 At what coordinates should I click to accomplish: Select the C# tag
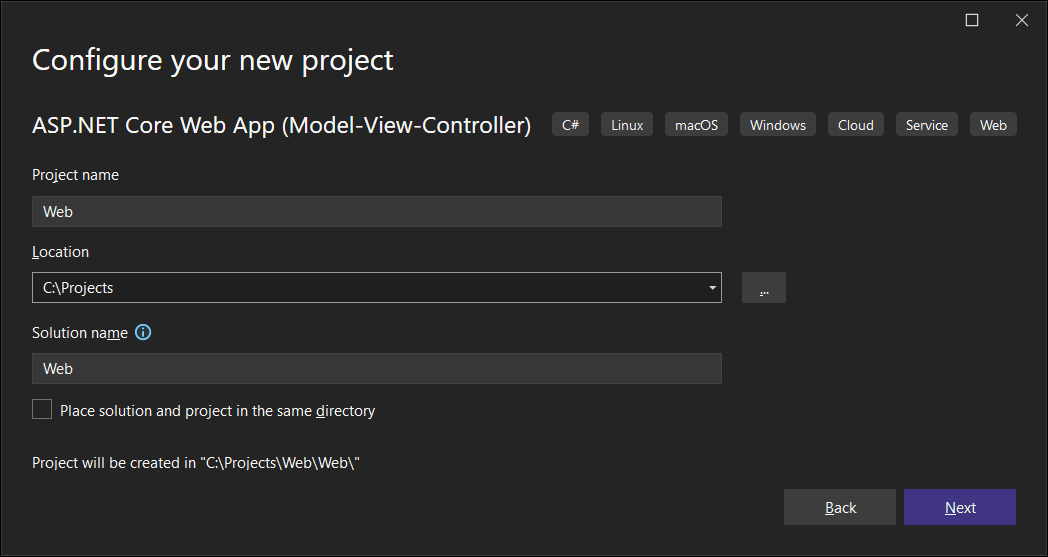click(x=570, y=125)
